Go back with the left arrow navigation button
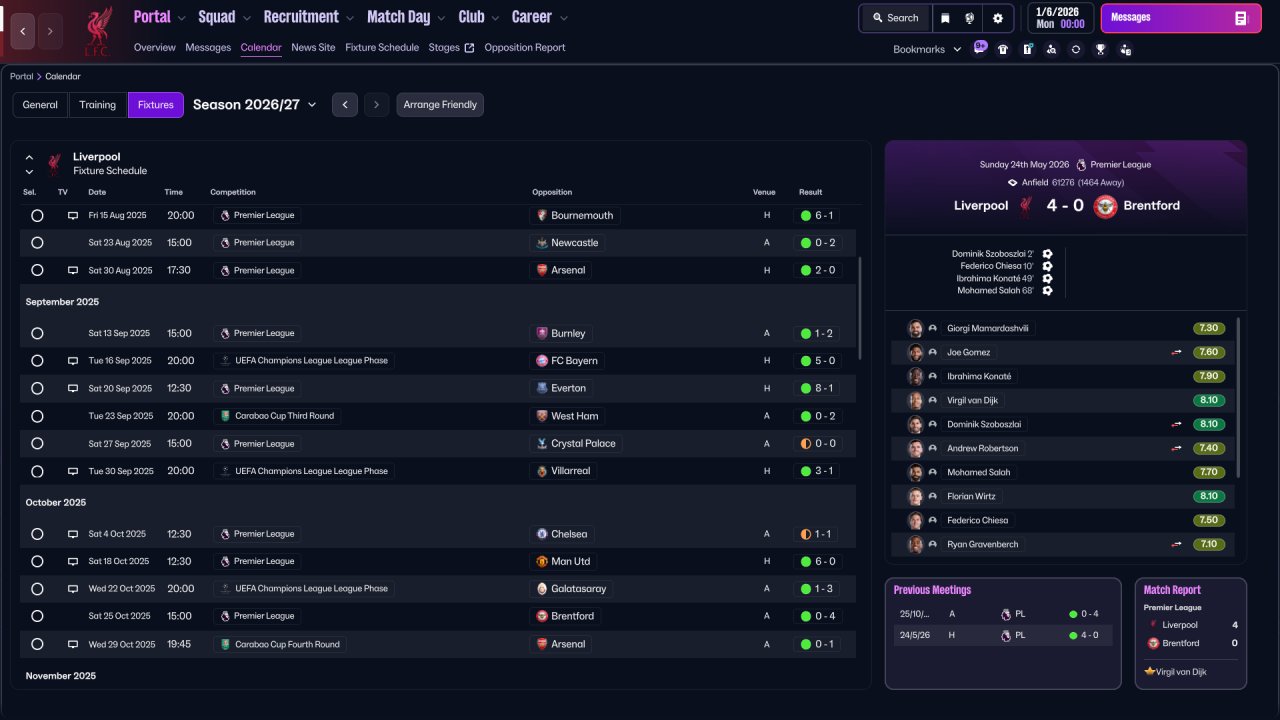Screen dimensions: 1280x720 tap(23, 31)
